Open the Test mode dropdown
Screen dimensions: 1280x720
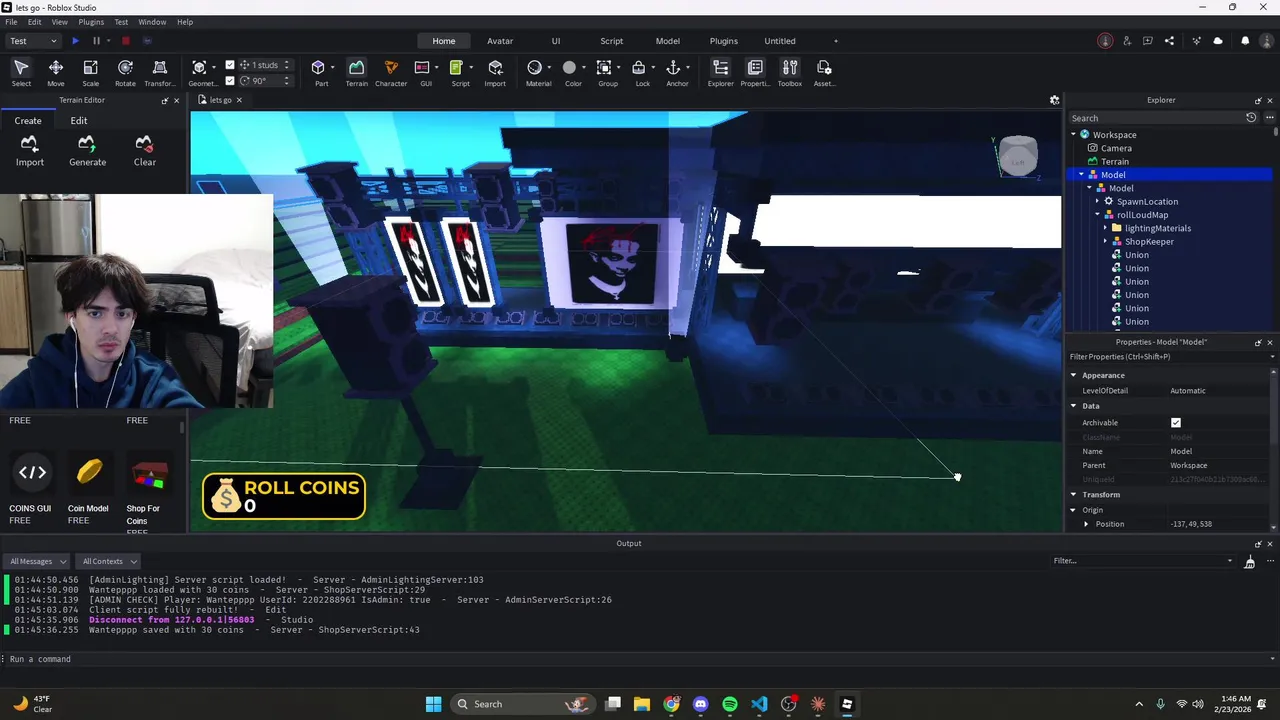pos(33,41)
